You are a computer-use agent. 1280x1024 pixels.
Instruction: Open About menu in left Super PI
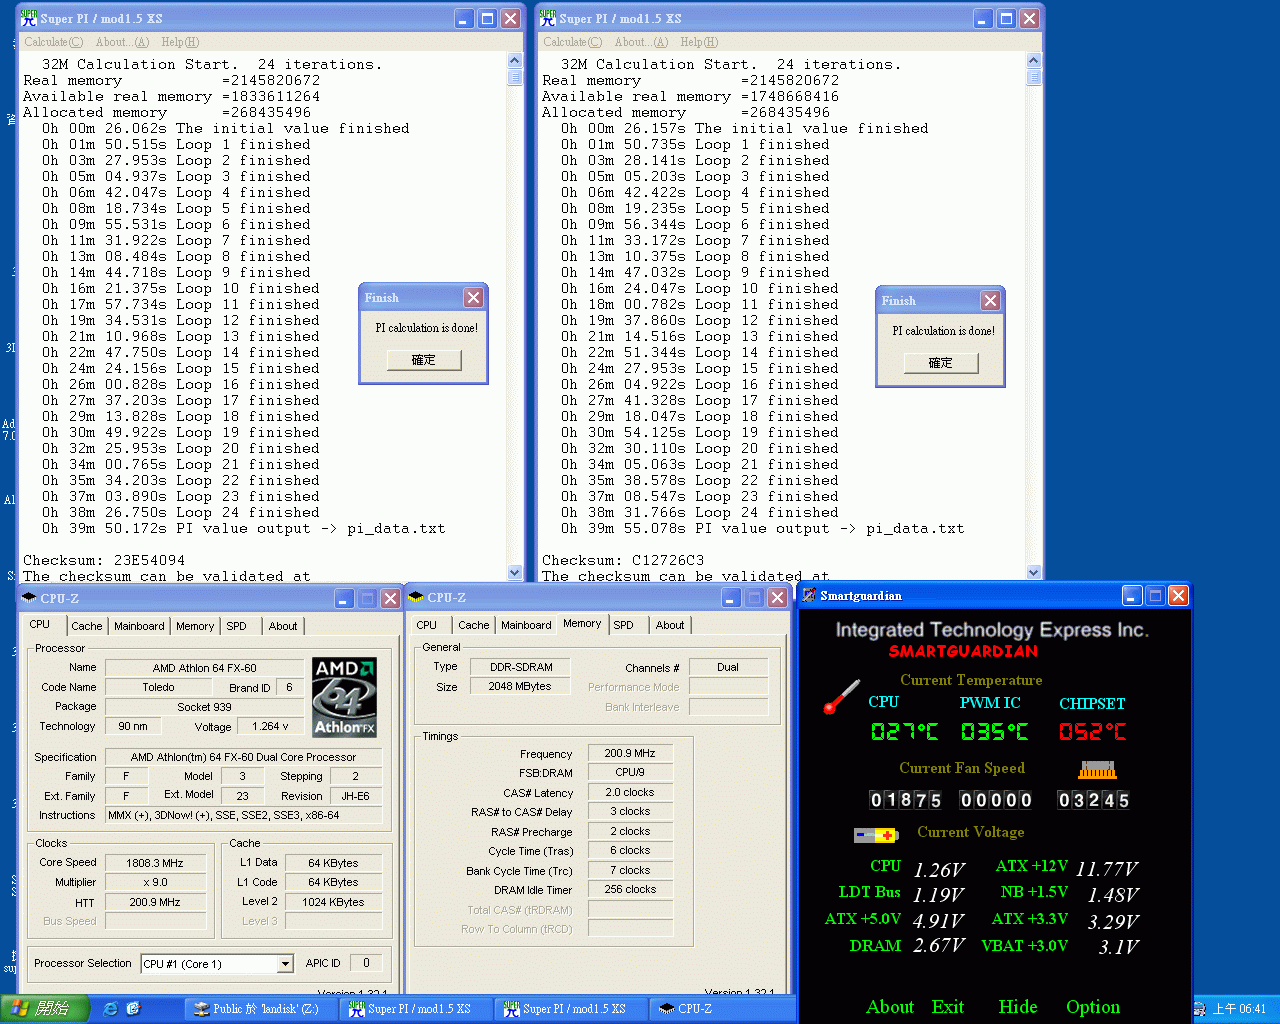[x=122, y=42]
